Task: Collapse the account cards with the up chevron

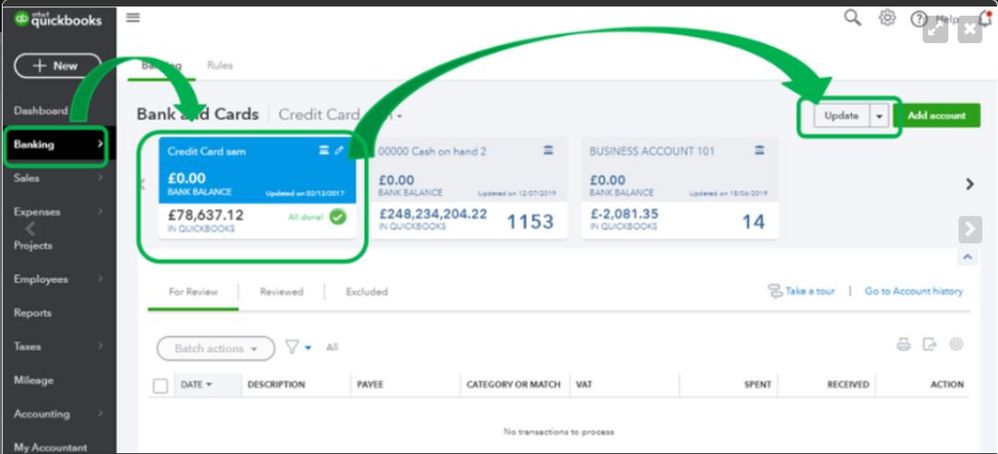Action: 967,257
